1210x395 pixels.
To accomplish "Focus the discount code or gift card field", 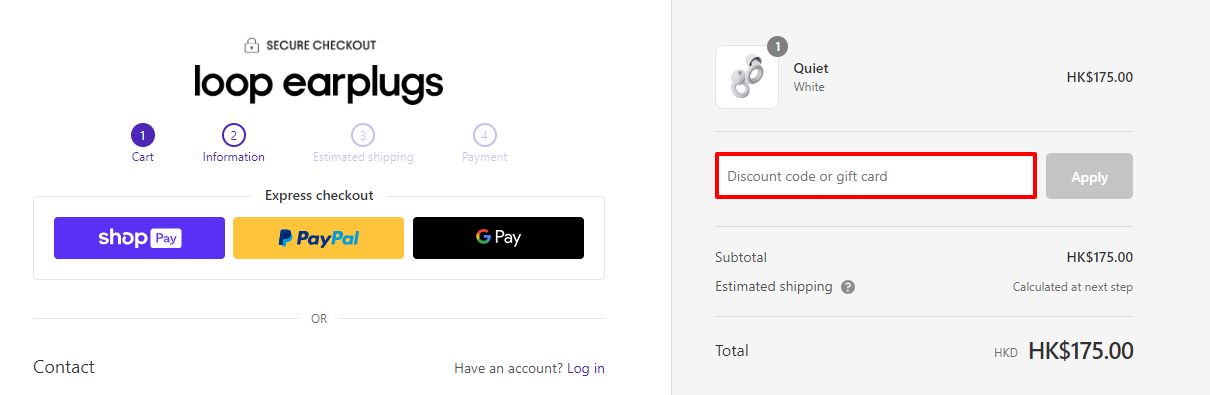I will click(876, 176).
